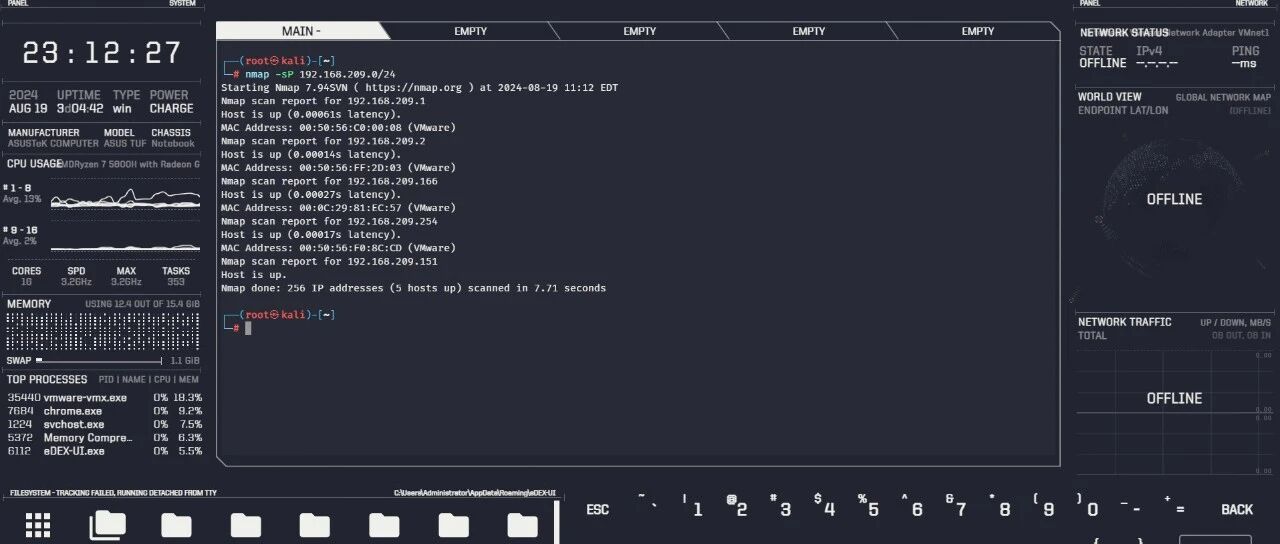Click the Nmap done summary line
Image resolution: width=1280 pixels, height=544 pixels.
[x=413, y=288]
